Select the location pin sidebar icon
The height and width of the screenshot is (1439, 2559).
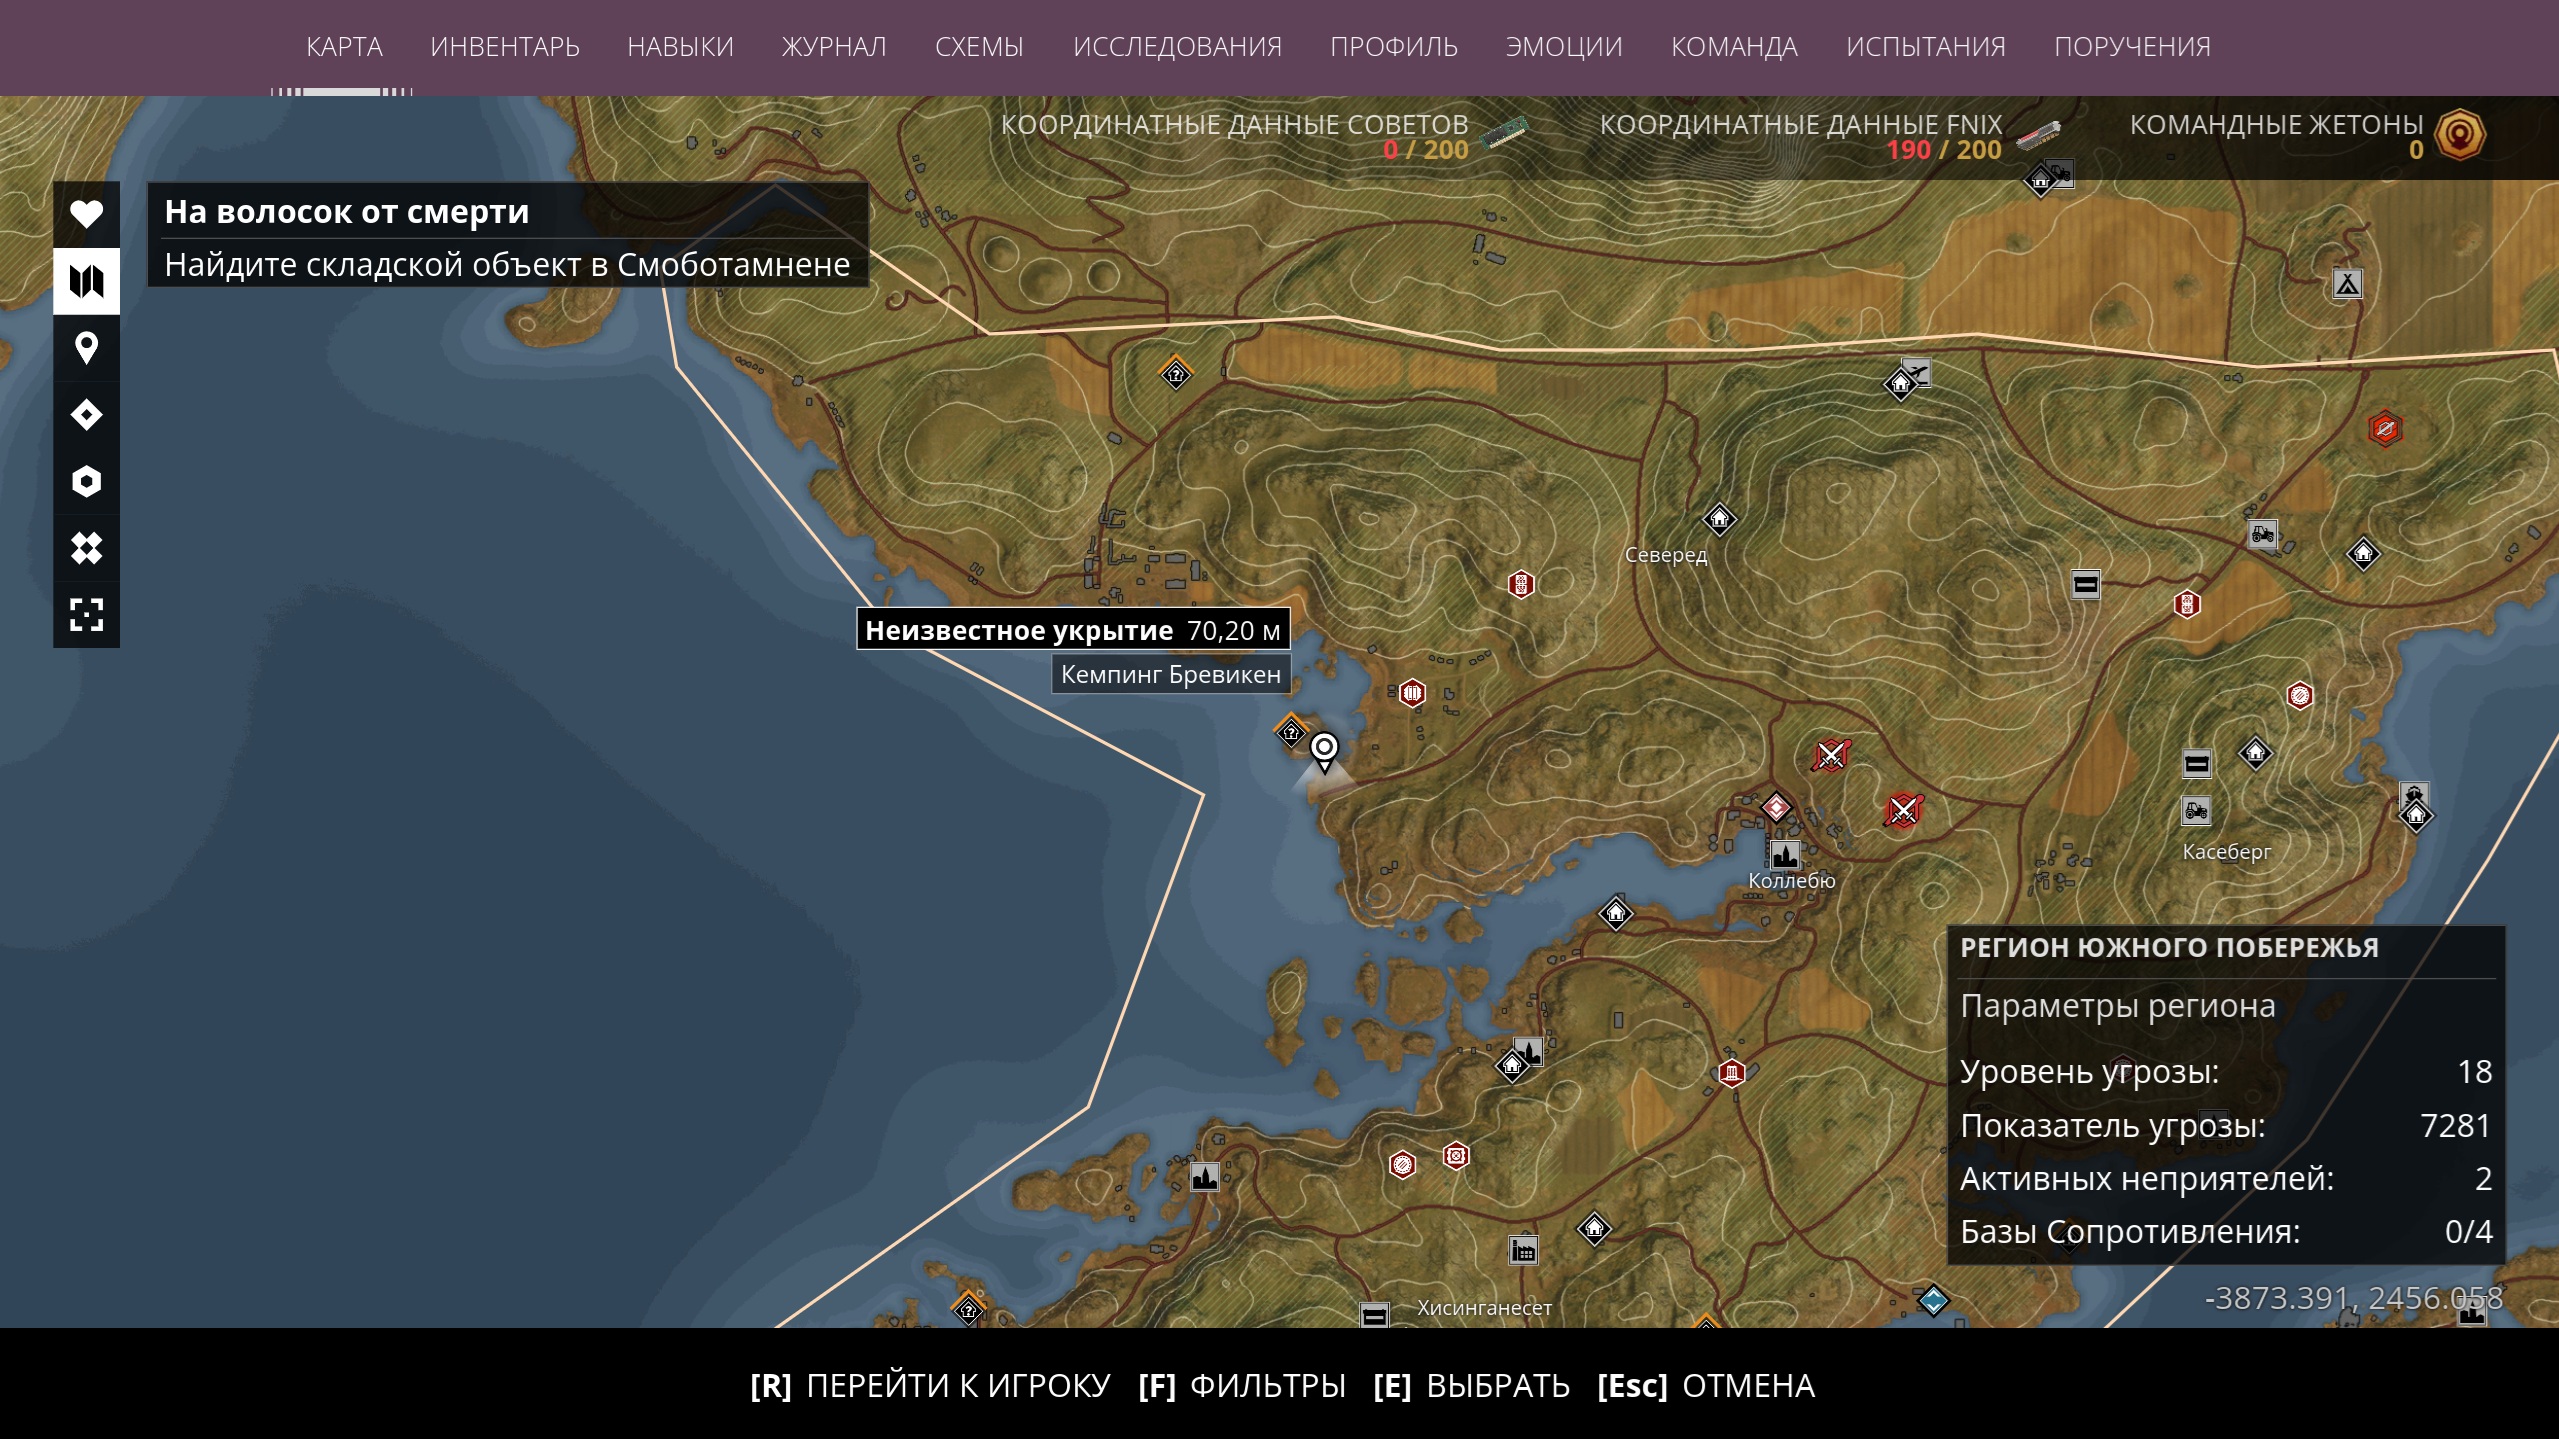click(x=86, y=348)
